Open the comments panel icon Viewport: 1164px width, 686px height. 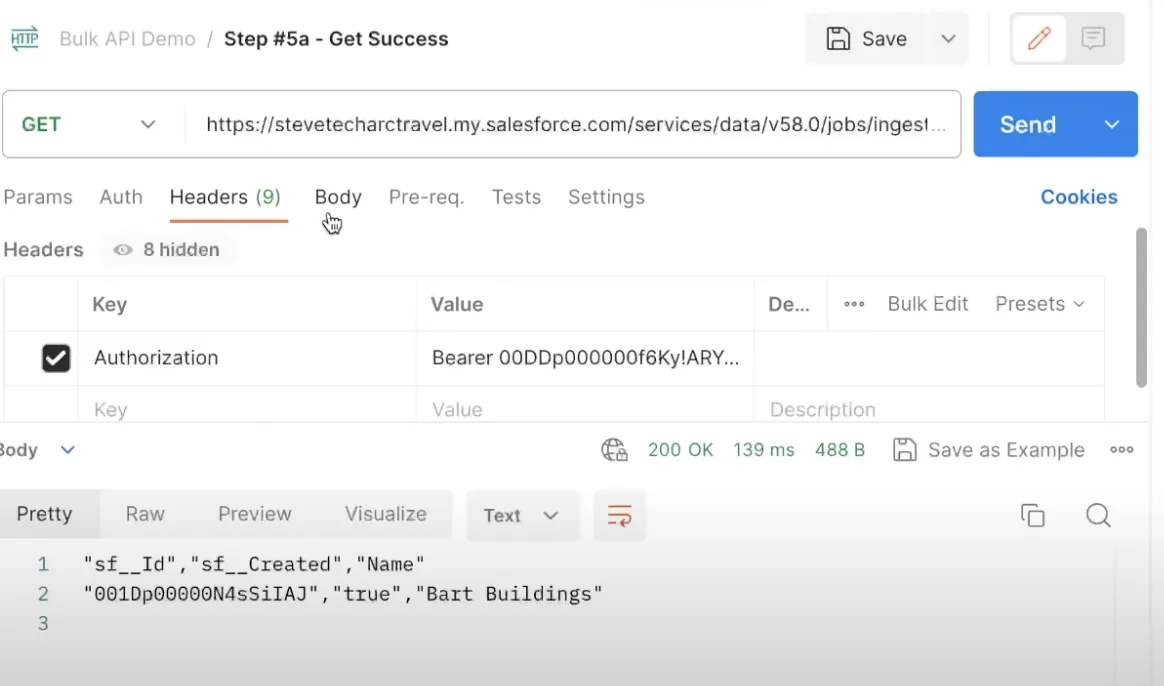pos(1093,38)
